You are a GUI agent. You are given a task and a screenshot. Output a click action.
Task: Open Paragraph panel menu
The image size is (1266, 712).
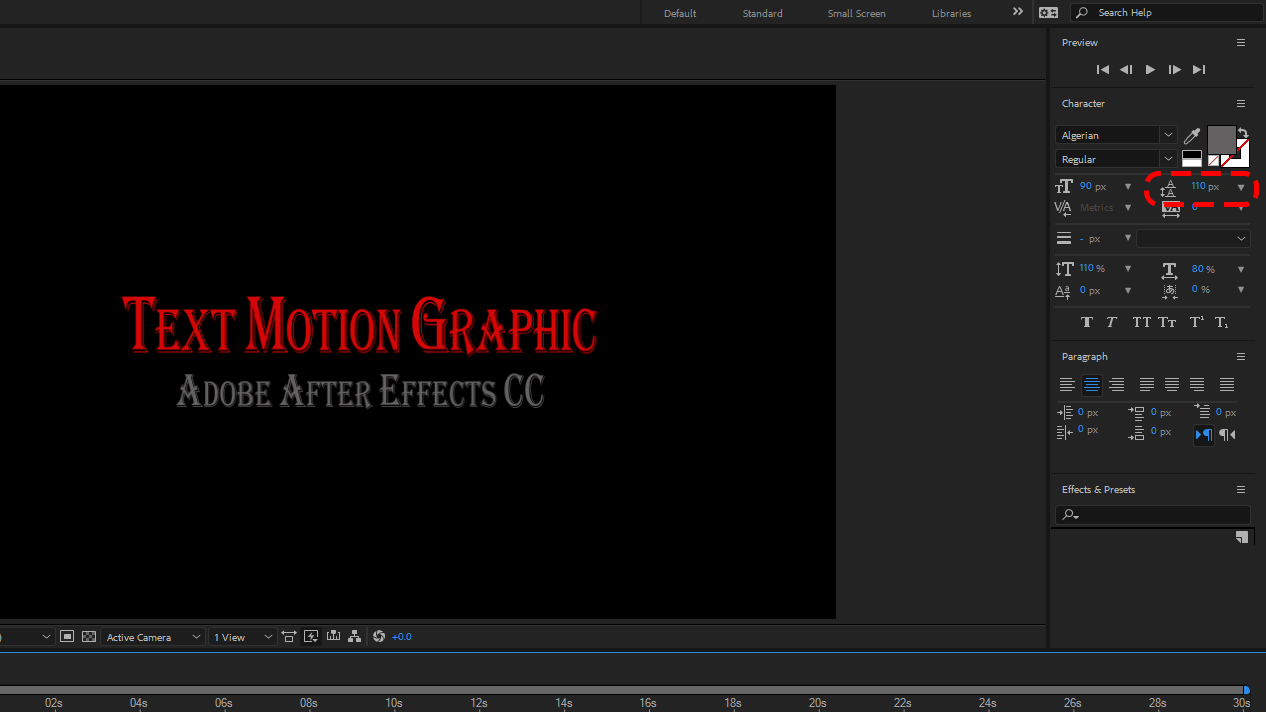tap(1241, 357)
